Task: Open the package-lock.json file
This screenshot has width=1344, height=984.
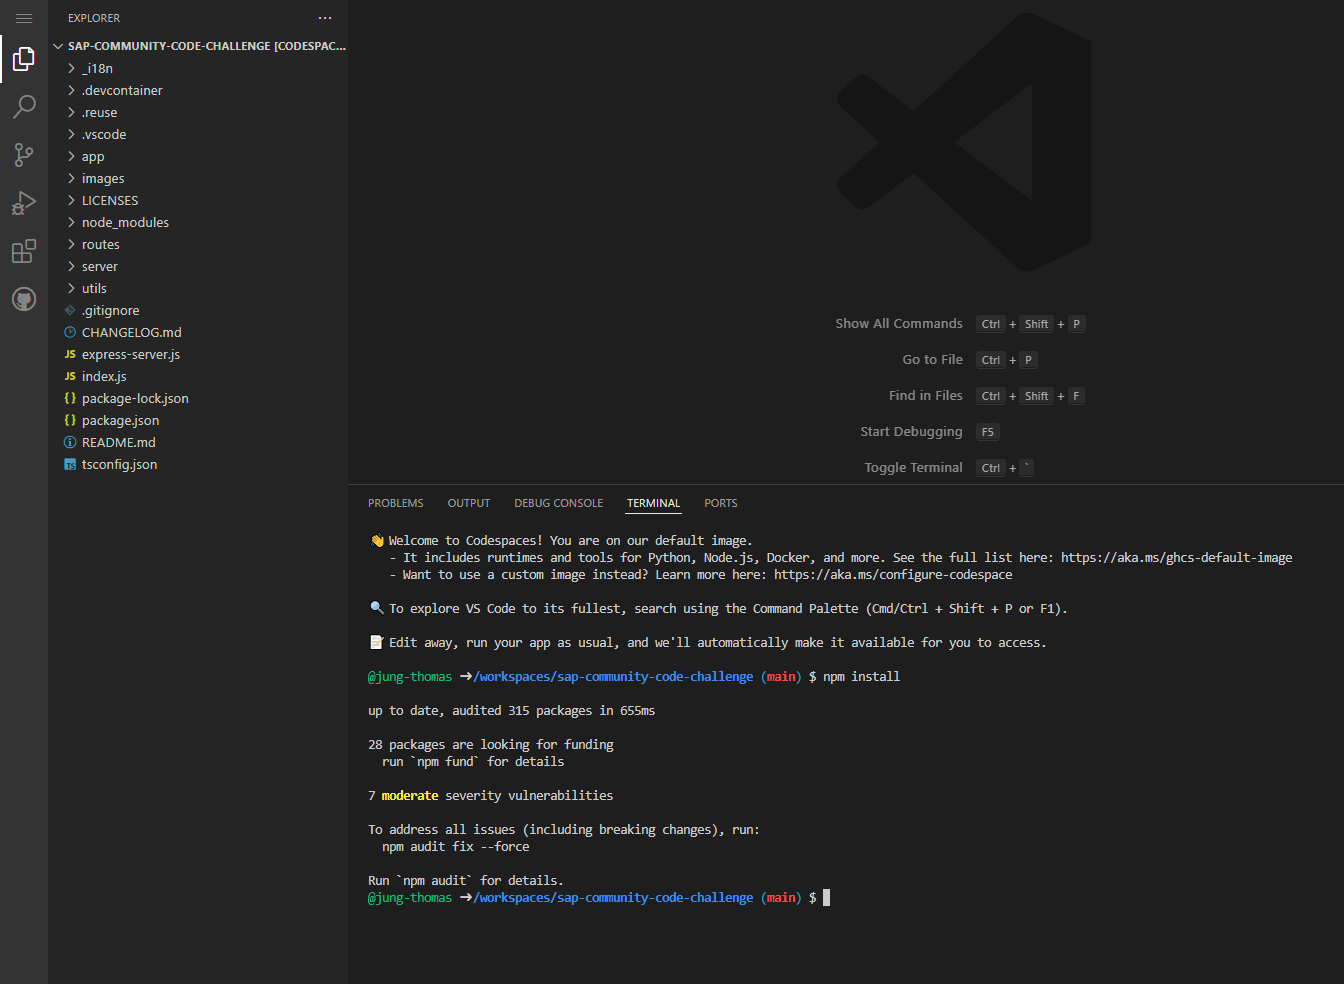Action: click(135, 398)
